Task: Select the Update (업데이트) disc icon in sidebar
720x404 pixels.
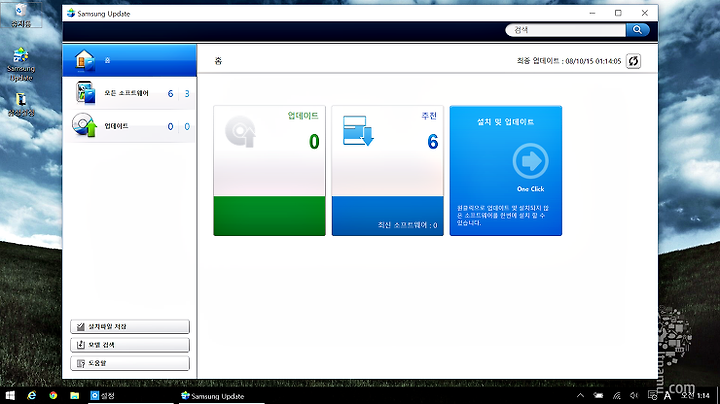Action: tap(84, 125)
